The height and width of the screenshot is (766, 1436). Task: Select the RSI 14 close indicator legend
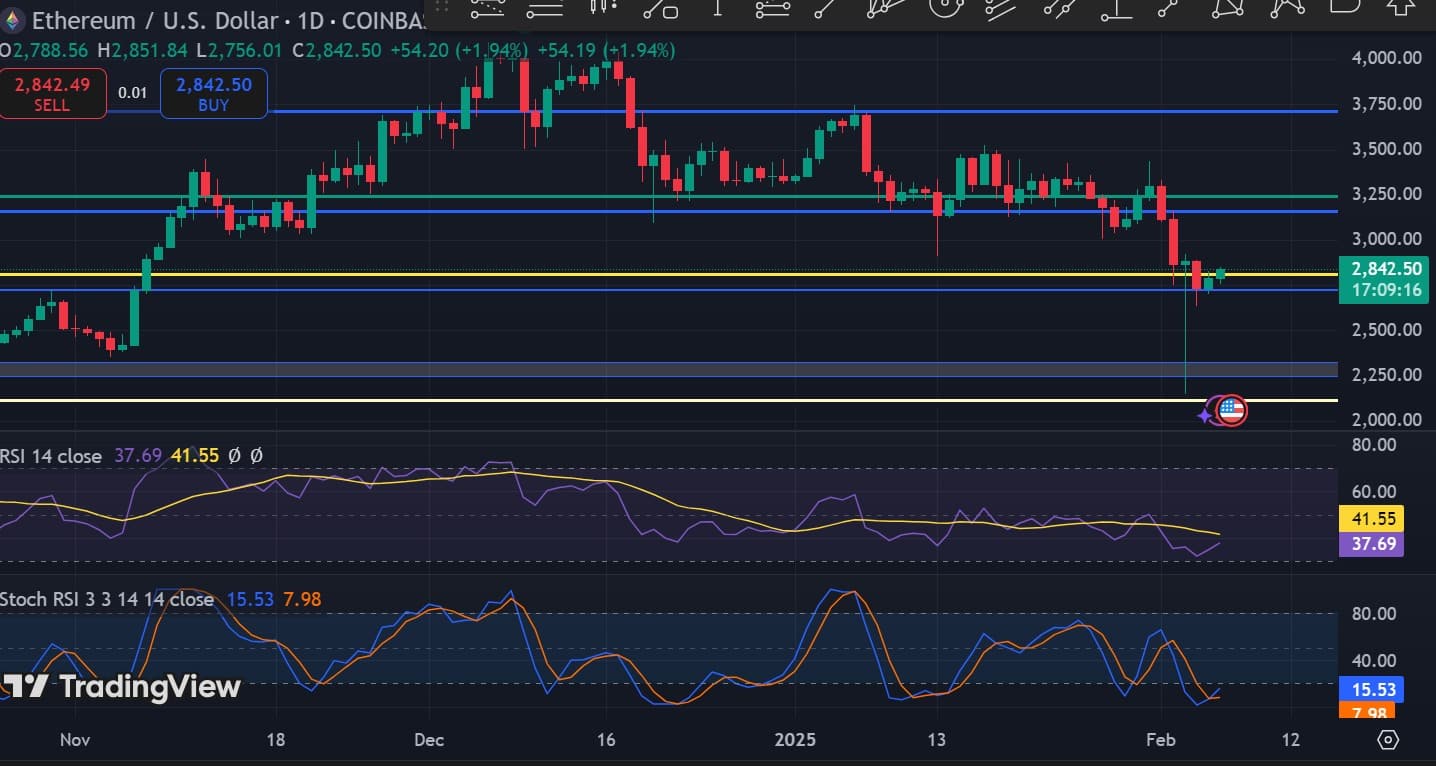tap(51, 456)
